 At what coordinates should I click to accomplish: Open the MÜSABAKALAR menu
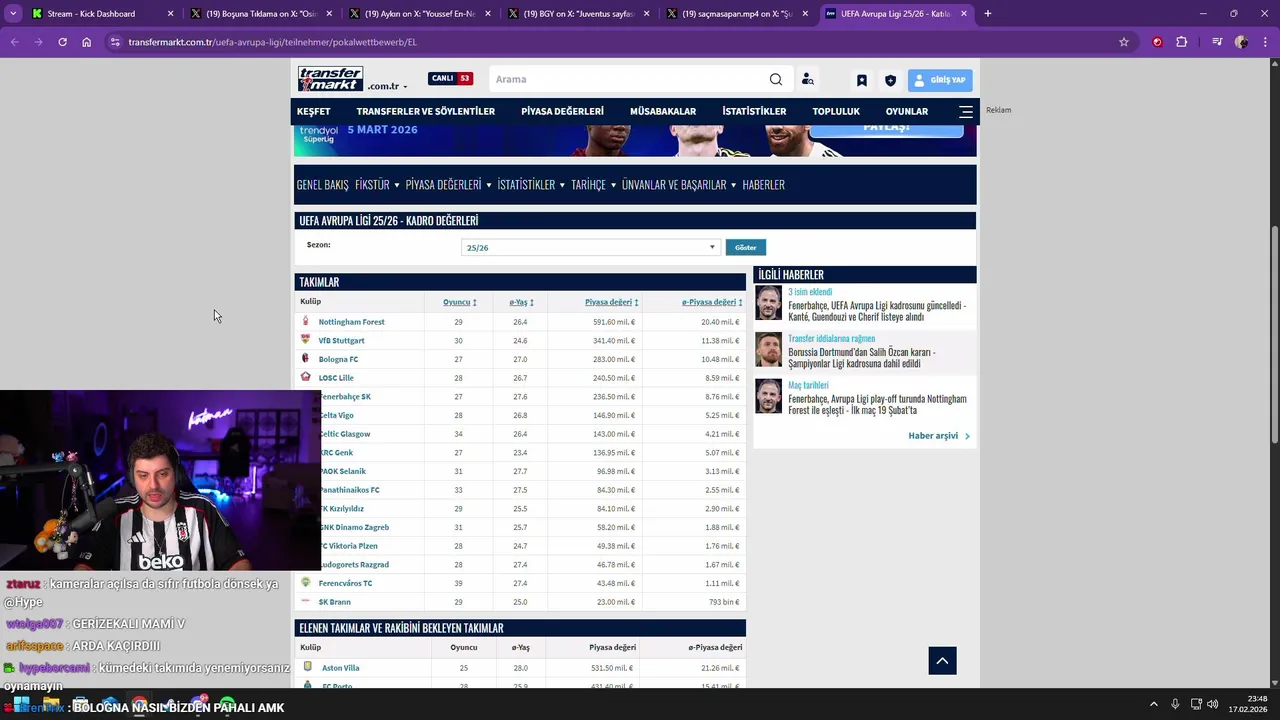click(662, 111)
